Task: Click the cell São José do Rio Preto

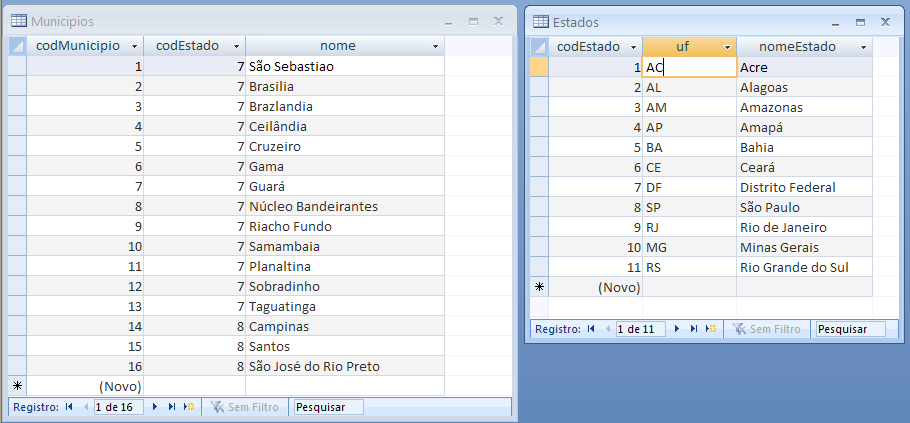Action: [345, 367]
